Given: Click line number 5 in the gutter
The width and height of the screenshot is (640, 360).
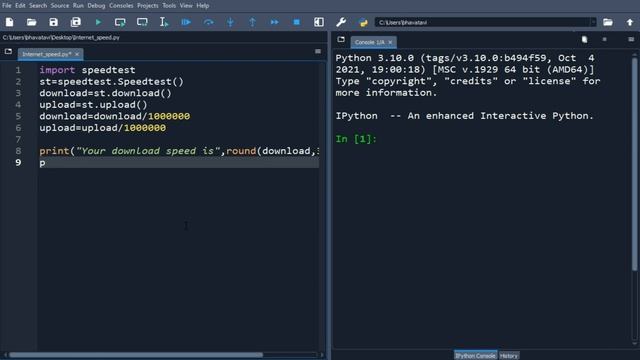Looking at the screenshot, I should pos(18,116).
